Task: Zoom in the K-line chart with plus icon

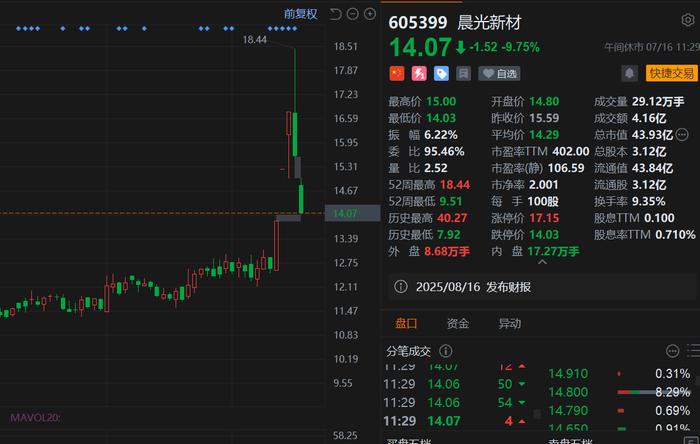Action: (x=370, y=14)
